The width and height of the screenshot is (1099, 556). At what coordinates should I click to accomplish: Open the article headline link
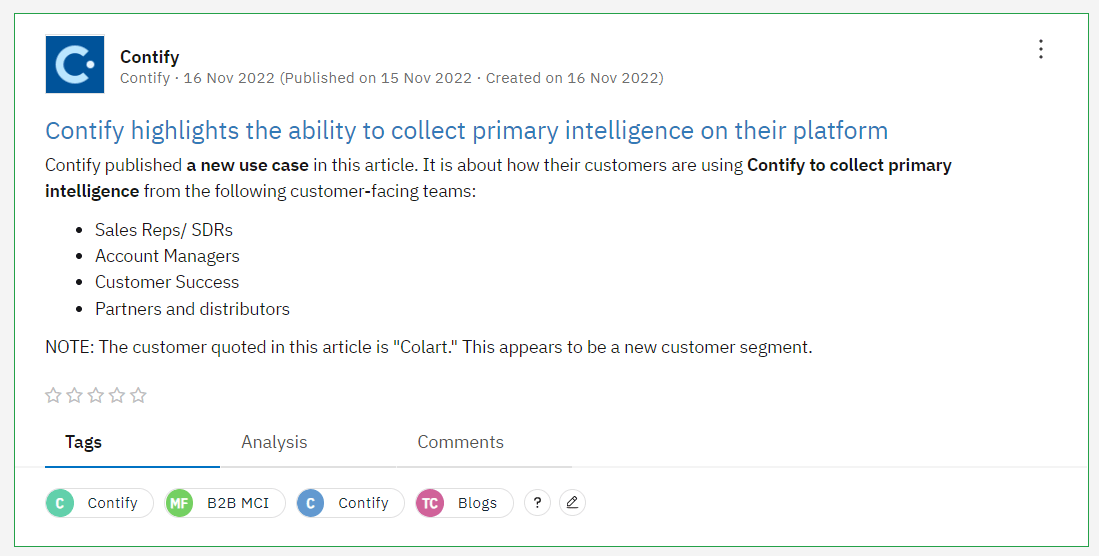(x=466, y=130)
